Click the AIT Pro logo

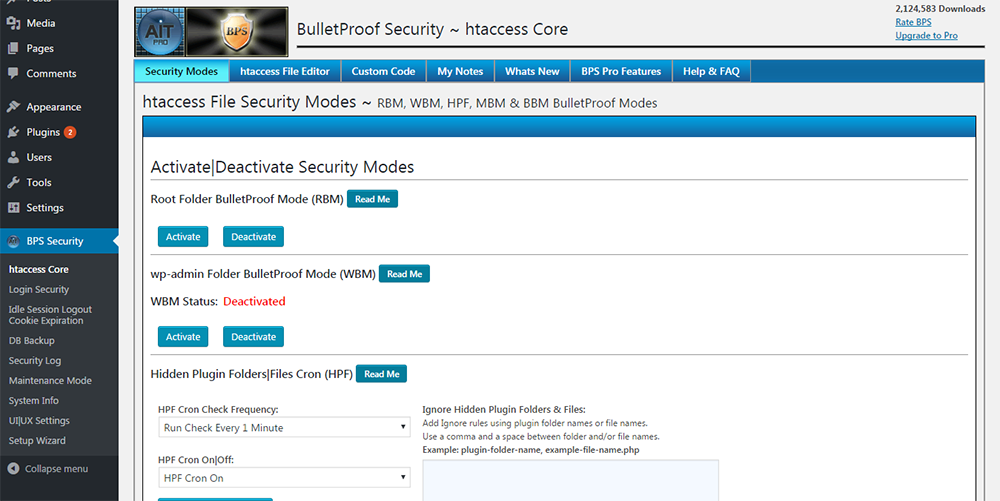[159, 32]
